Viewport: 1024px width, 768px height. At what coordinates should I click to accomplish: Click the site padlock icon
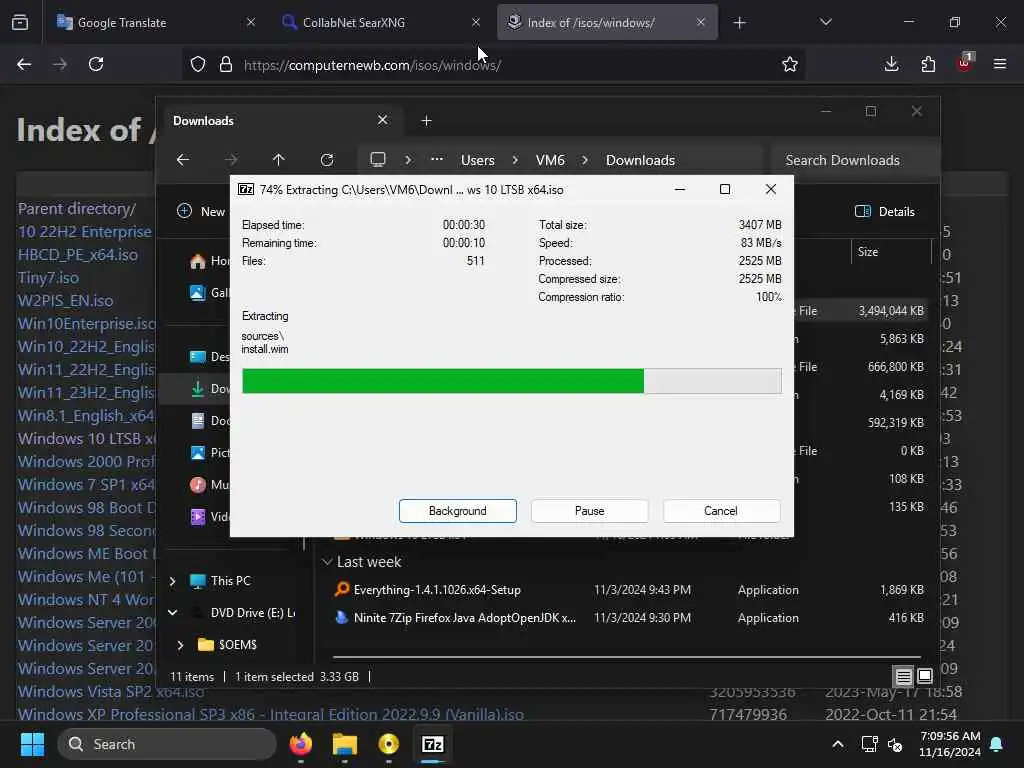point(226,64)
